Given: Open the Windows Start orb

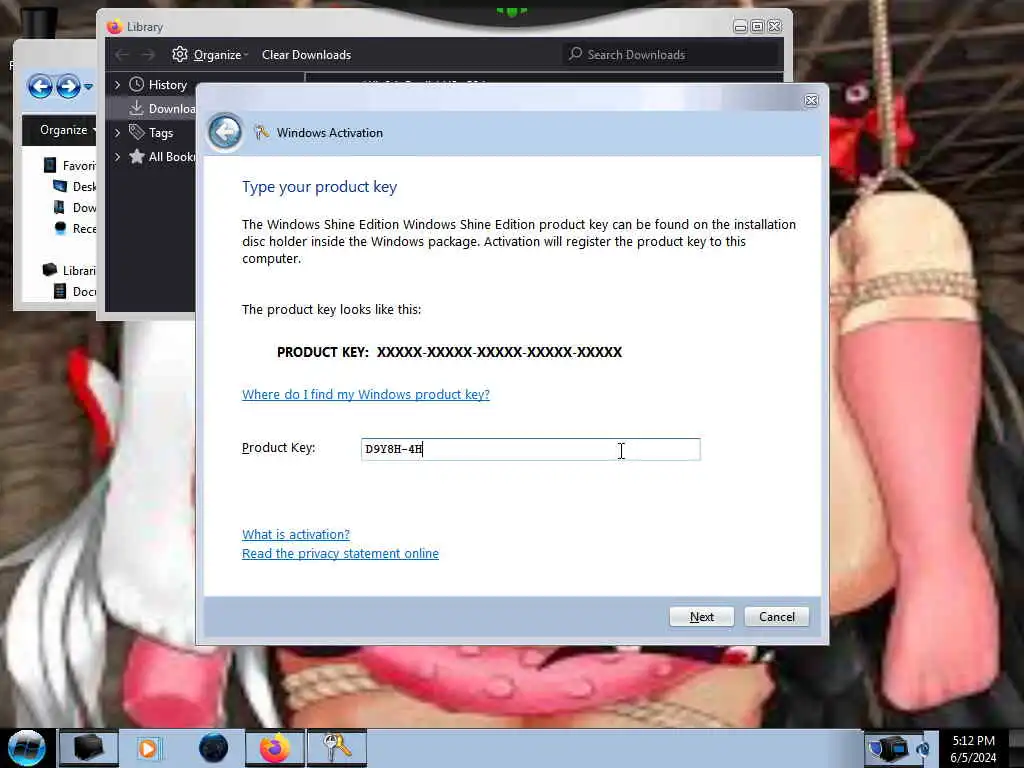Looking at the screenshot, I should pos(27,748).
